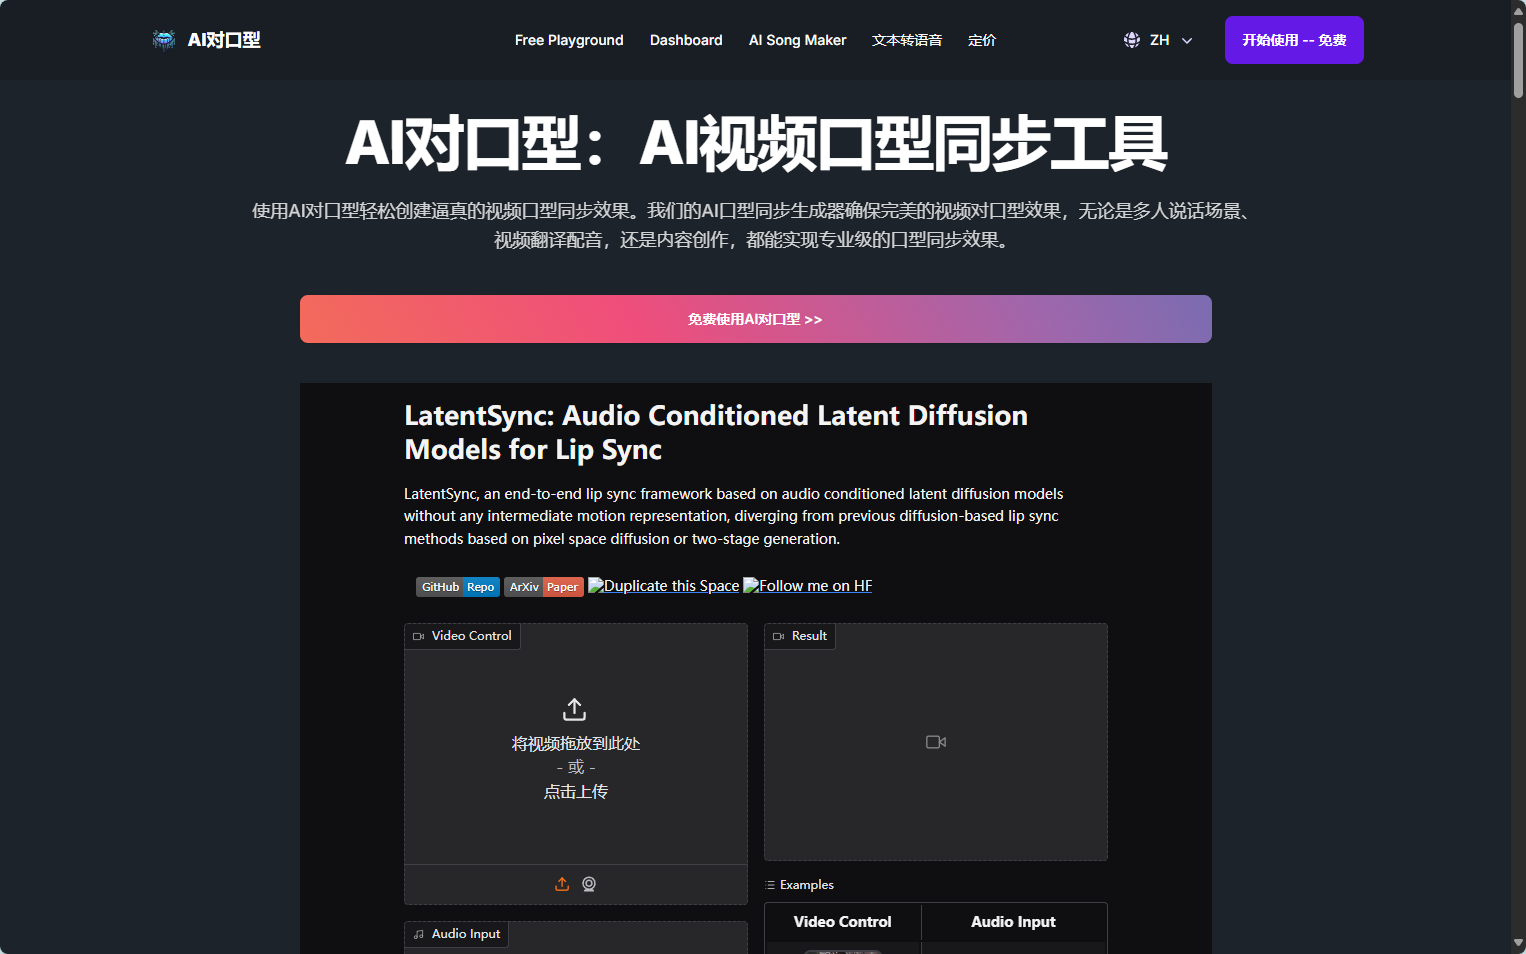This screenshot has width=1526, height=954.
Task: Open 文本转语音 menu item
Action: point(907,40)
